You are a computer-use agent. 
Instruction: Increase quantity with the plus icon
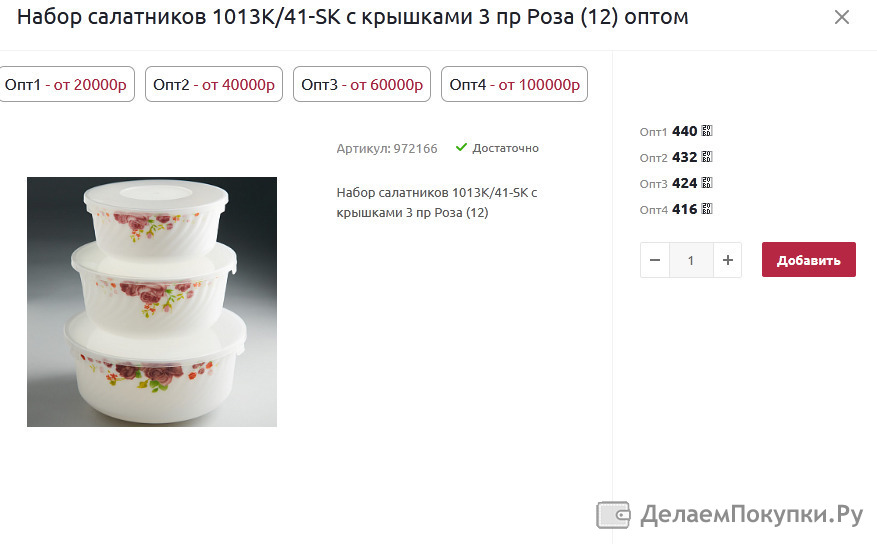(727, 260)
